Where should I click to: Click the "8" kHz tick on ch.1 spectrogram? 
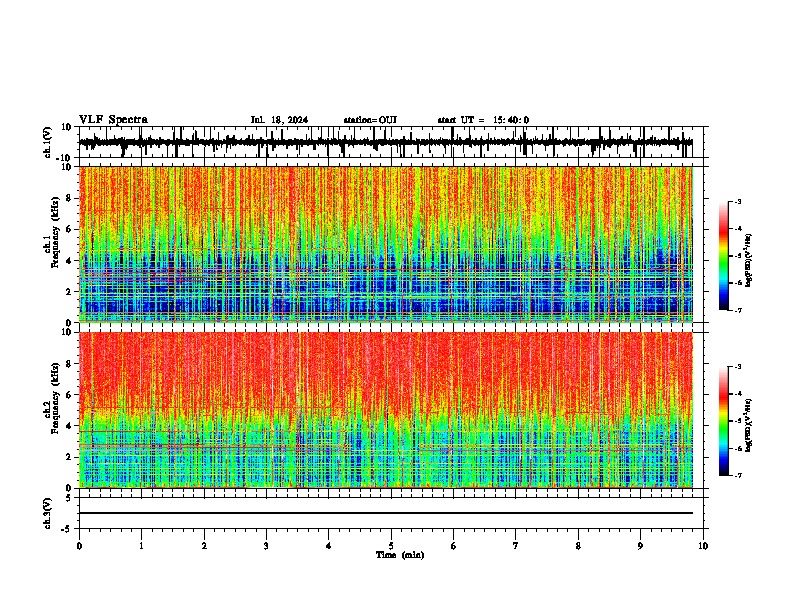69,198
